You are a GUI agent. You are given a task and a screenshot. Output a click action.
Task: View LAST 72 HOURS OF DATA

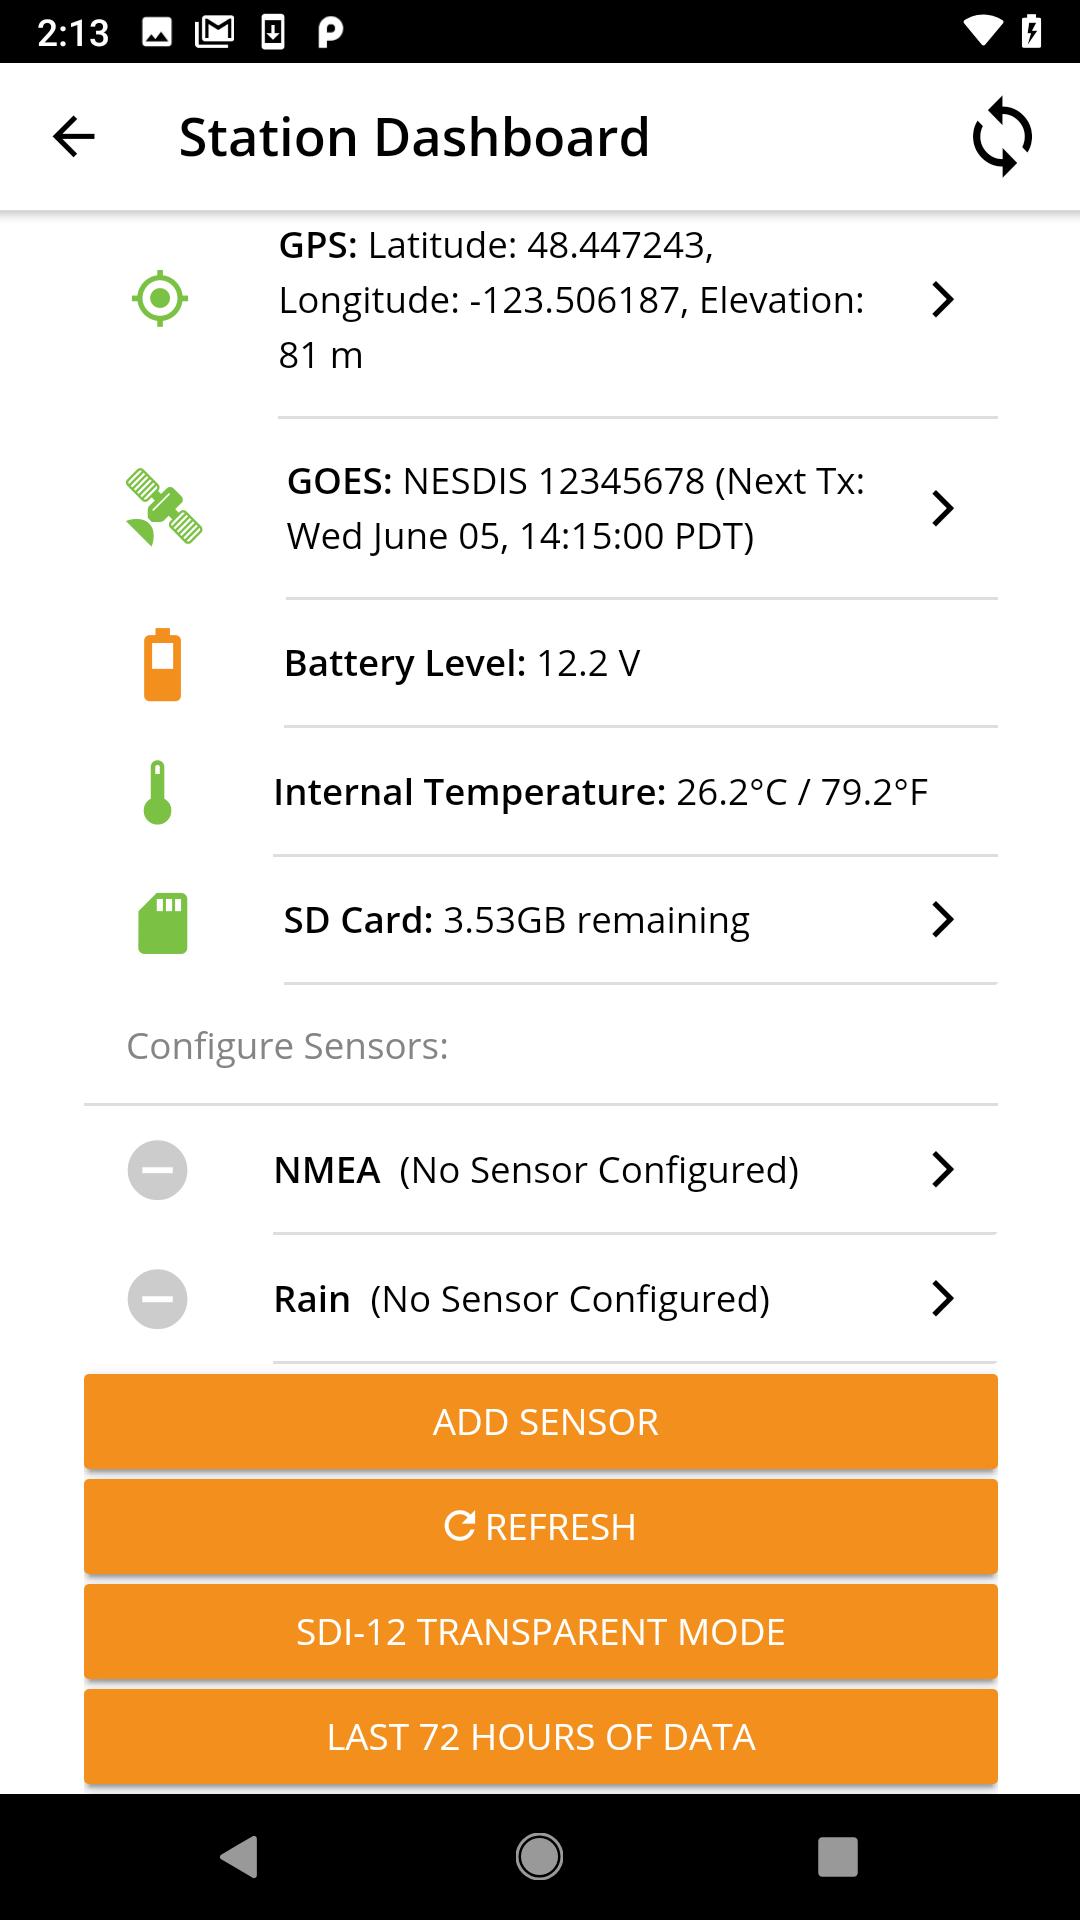pyautogui.click(x=541, y=1736)
